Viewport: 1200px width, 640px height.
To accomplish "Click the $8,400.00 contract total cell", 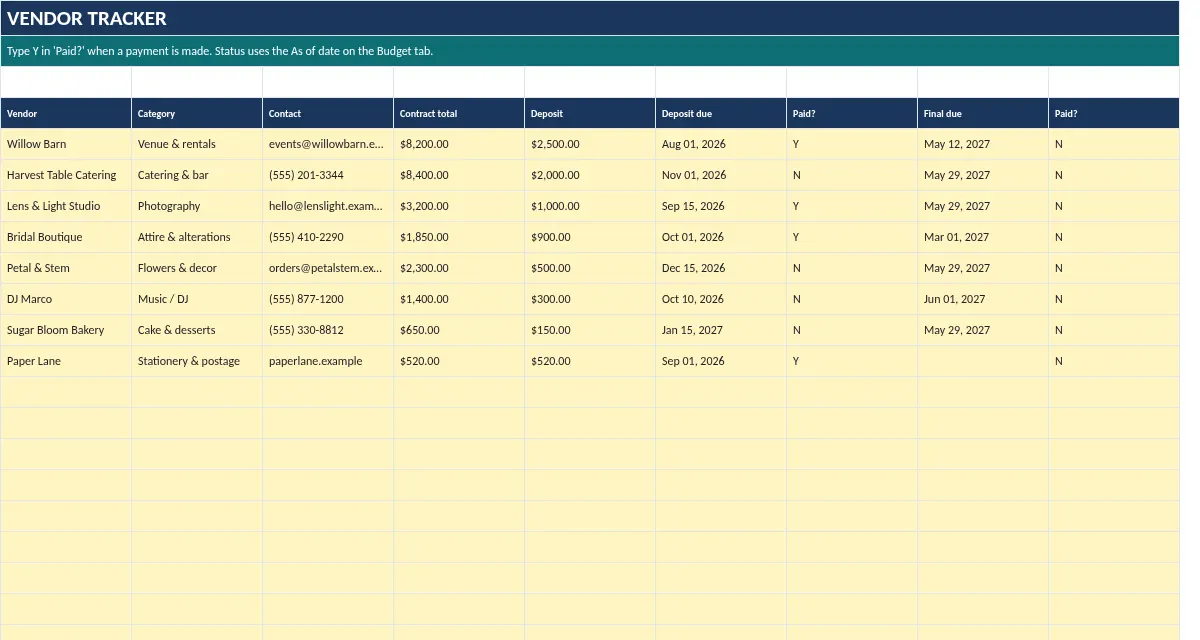I will click(459, 175).
